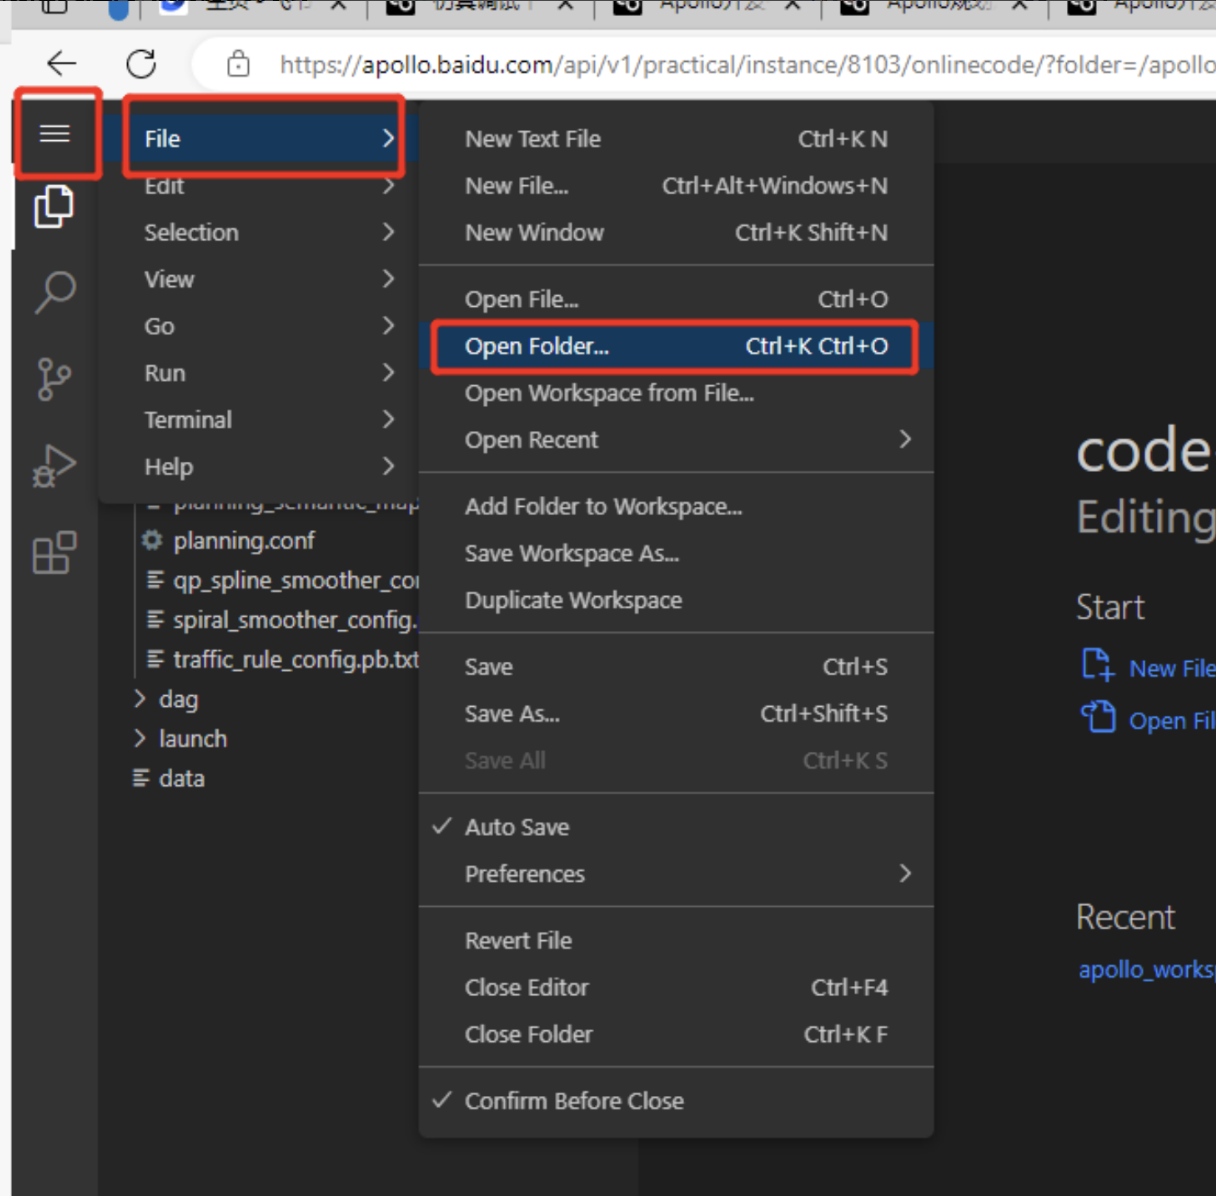The width and height of the screenshot is (1216, 1196).
Task: Toggle Confirm Before Close option
Action: (574, 1101)
